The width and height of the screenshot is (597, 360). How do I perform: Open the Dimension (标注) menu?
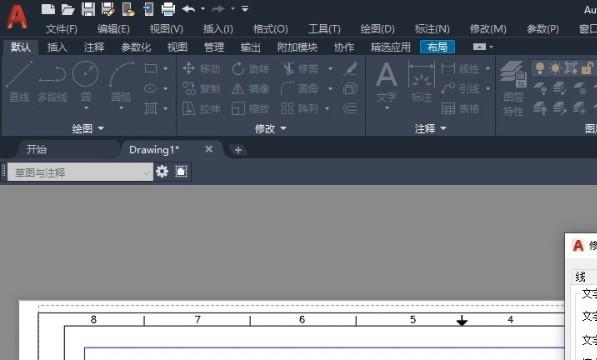coord(432,29)
